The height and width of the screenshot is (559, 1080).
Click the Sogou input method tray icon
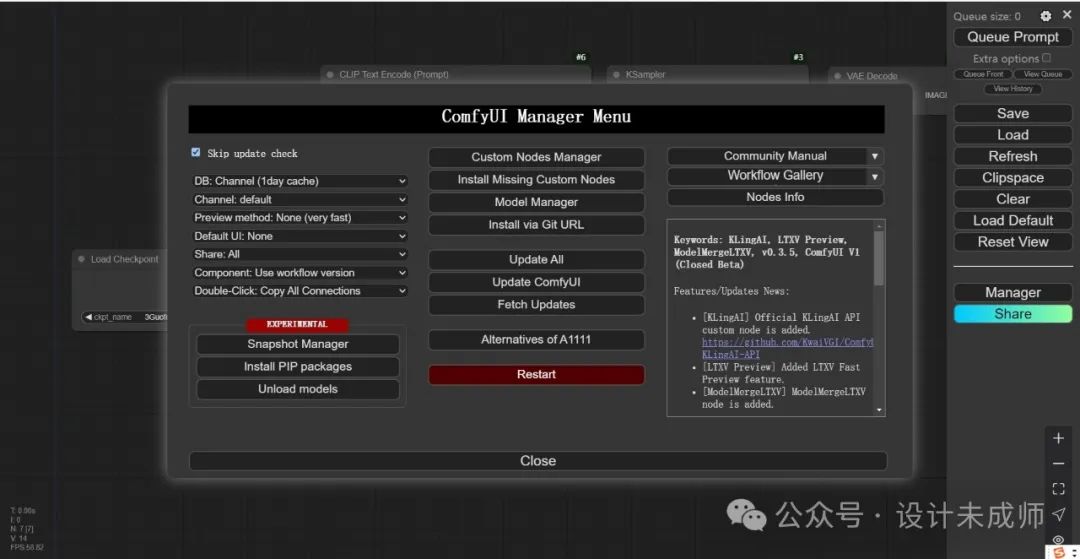pyautogui.click(x=1059, y=553)
